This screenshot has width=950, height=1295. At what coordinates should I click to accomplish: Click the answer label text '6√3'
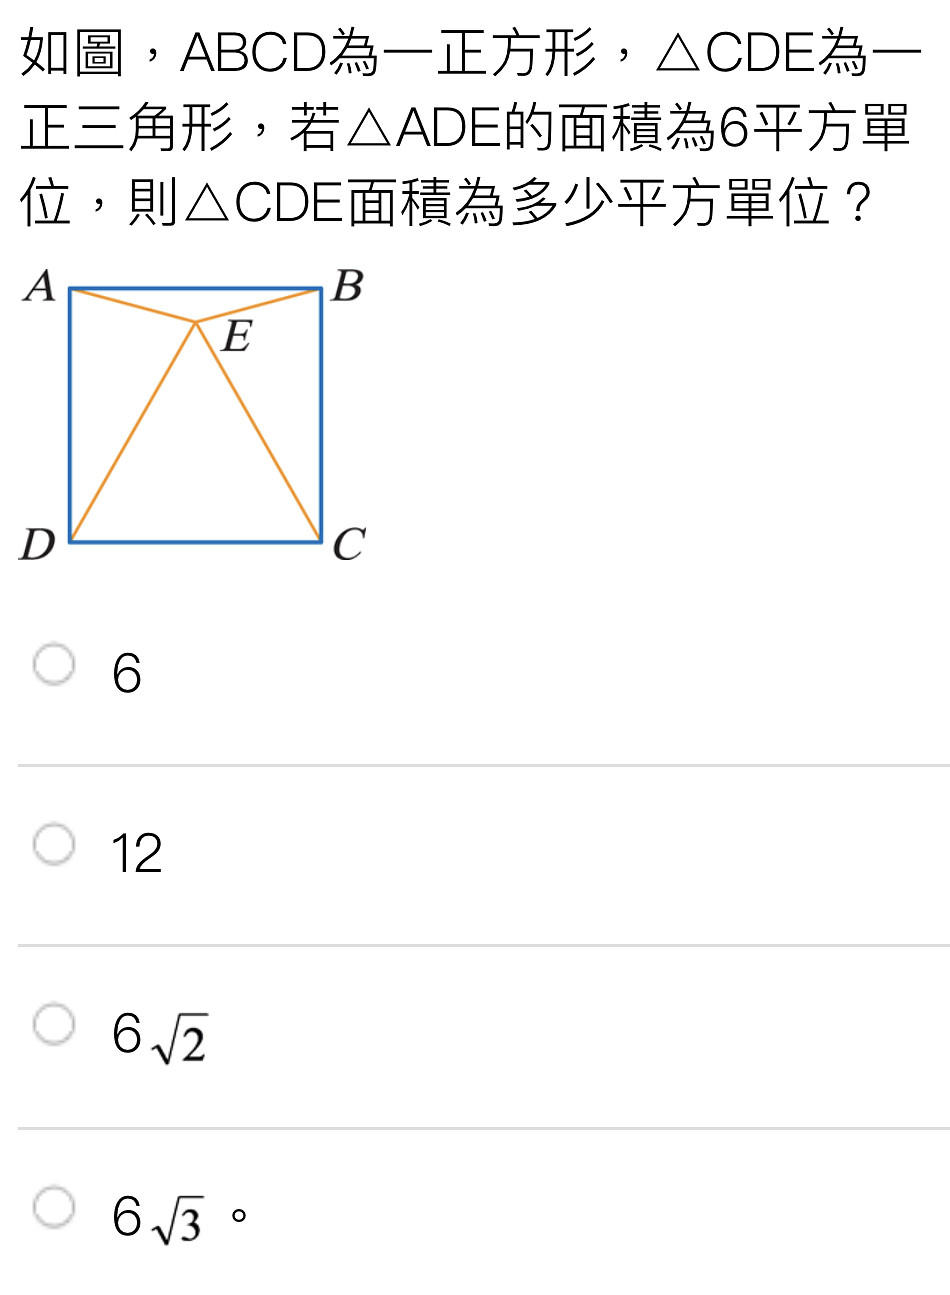158,1219
